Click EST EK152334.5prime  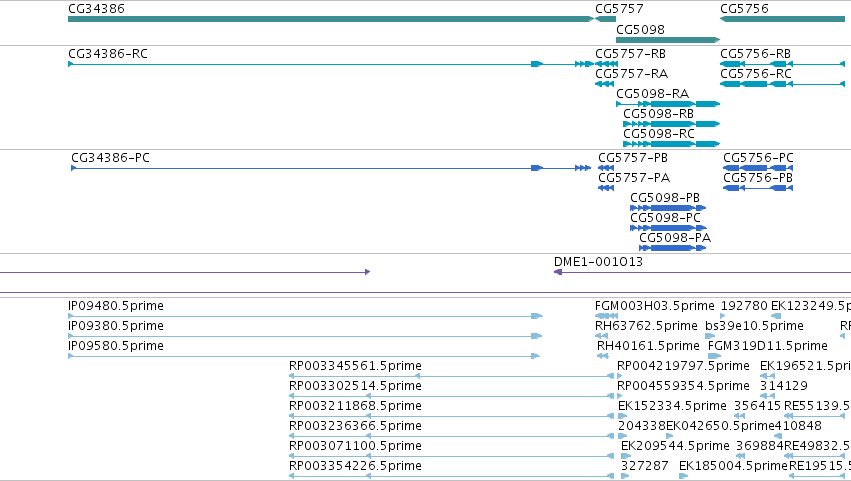(672, 407)
